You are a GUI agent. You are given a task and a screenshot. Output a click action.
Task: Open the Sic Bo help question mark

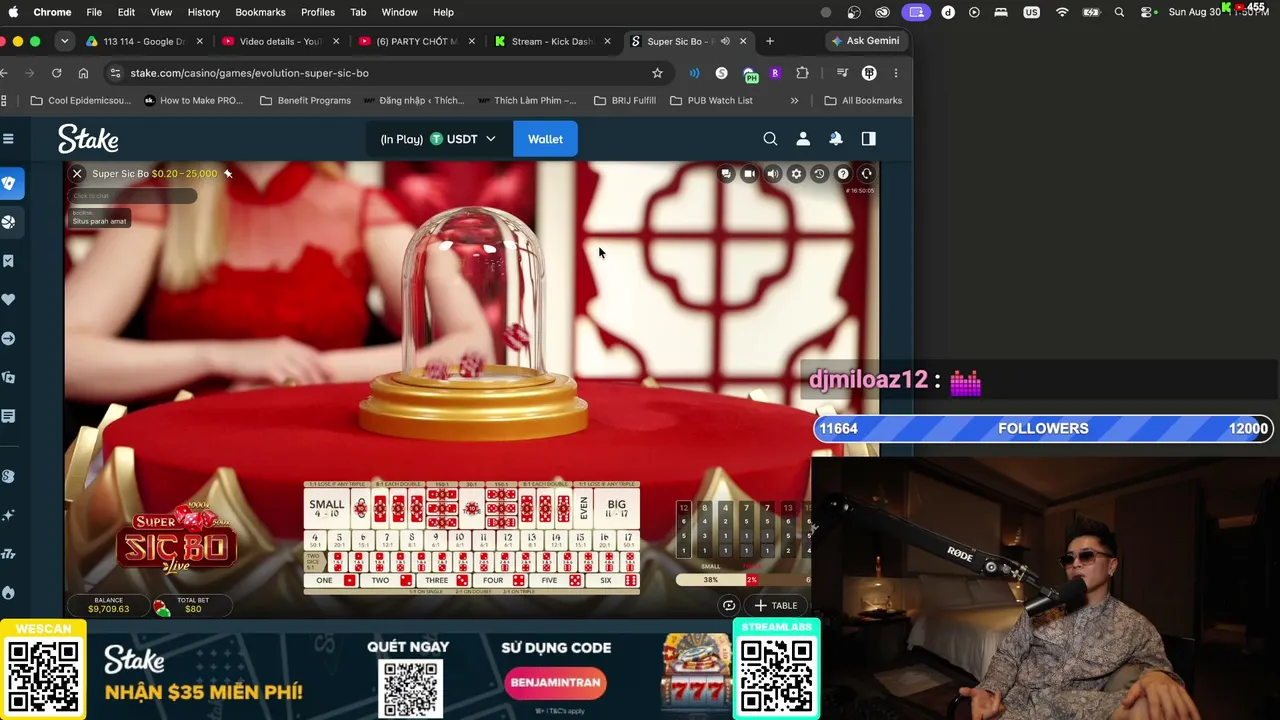pos(843,174)
